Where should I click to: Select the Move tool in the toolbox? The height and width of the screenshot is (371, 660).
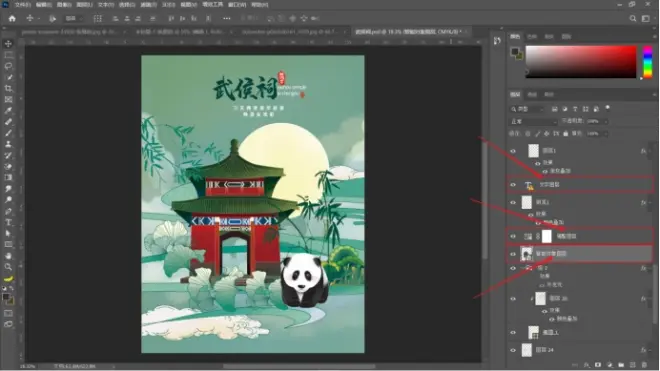click(x=8, y=44)
